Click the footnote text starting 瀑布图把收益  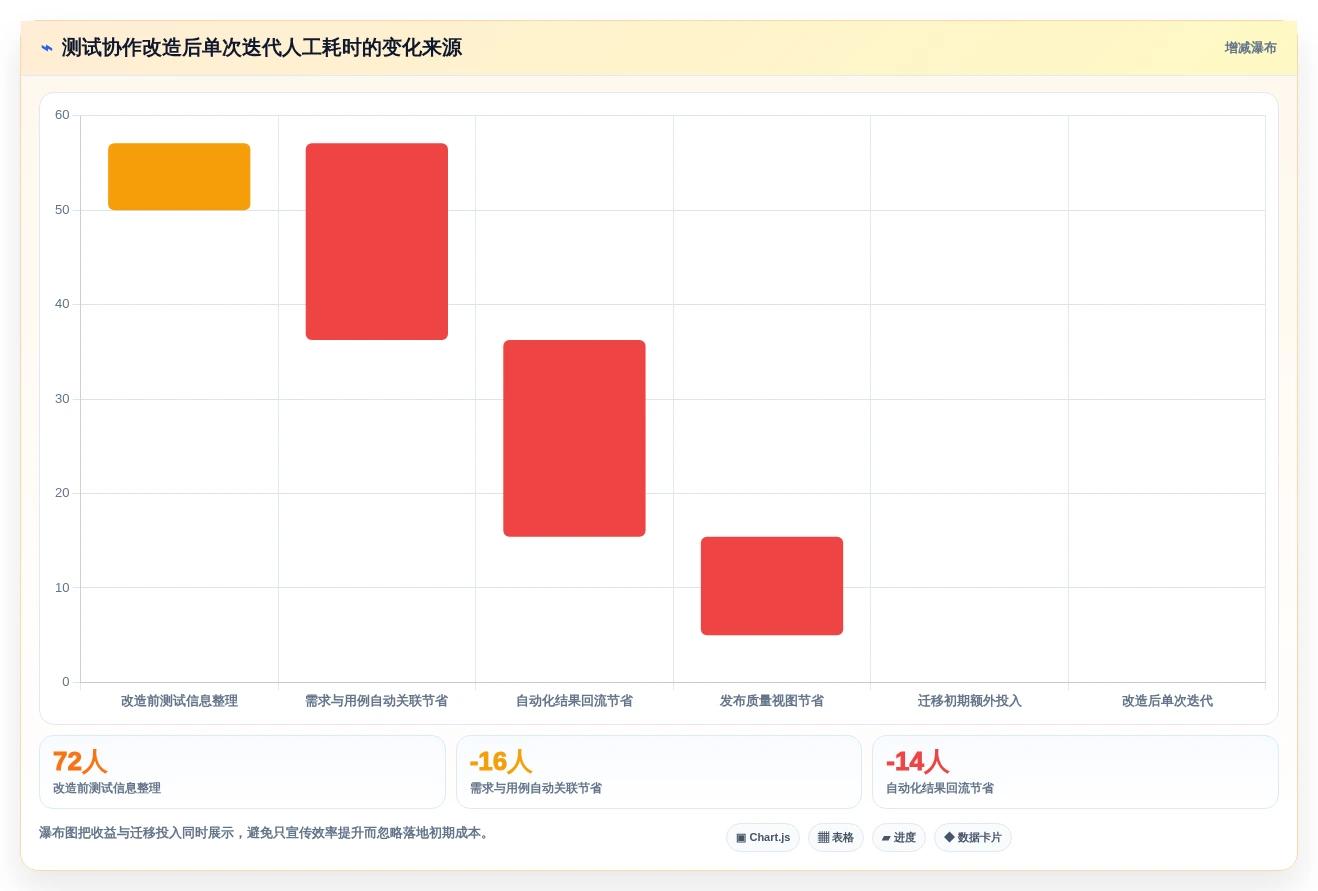tap(266, 833)
